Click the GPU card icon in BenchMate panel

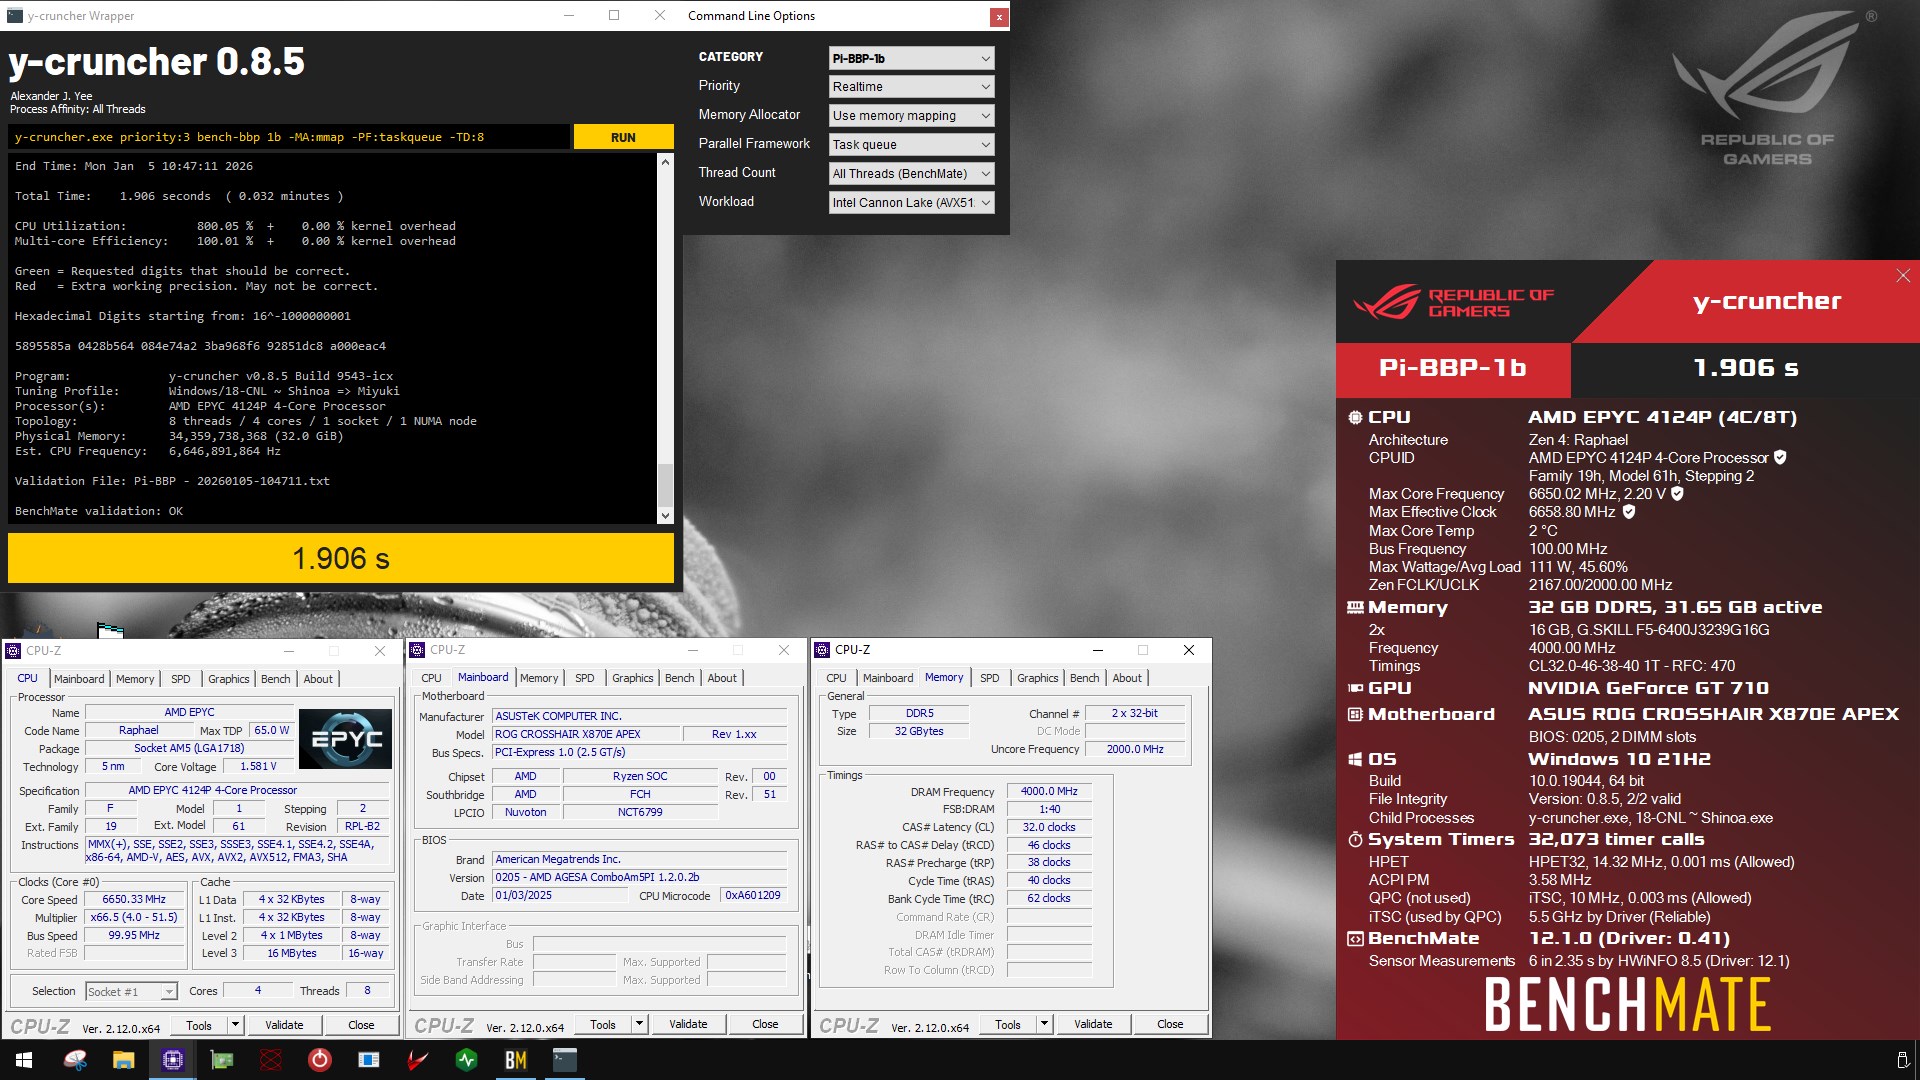(1355, 688)
